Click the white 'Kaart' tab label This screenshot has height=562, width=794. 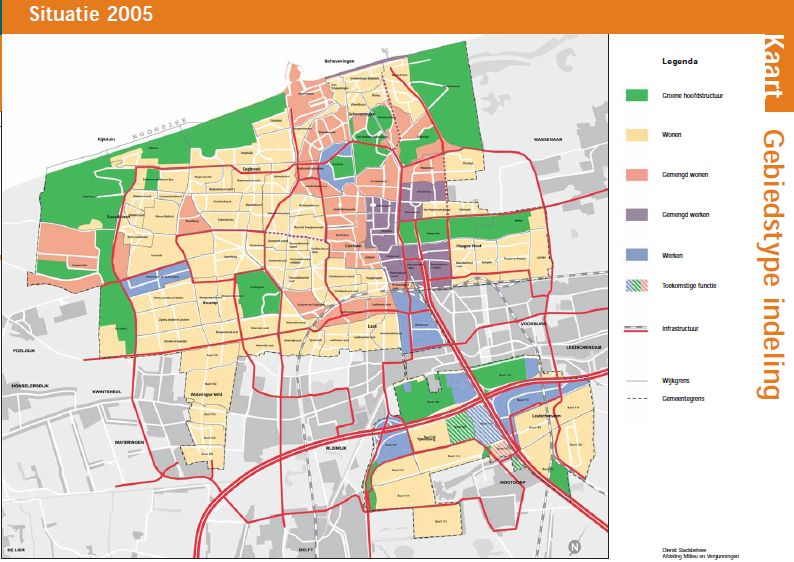pyautogui.click(x=772, y=66)
